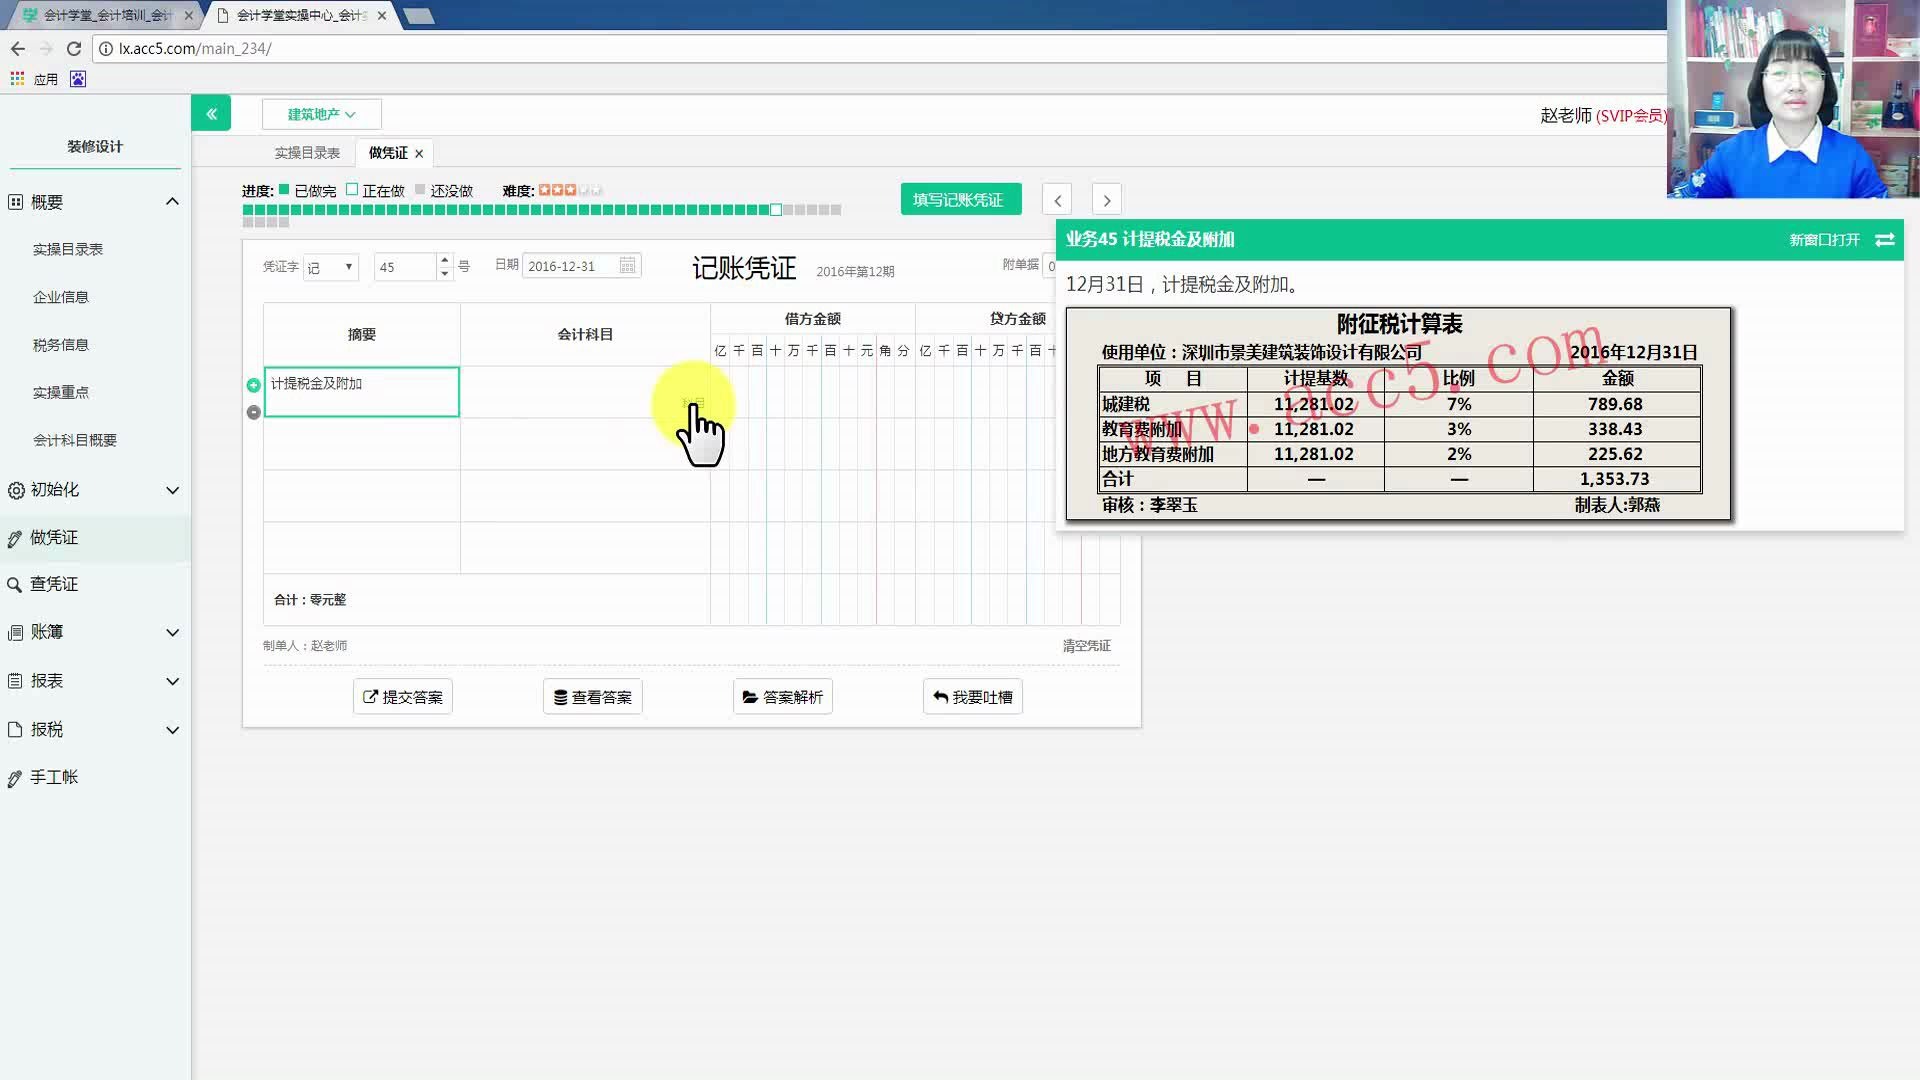Click the 账簿 ledger icon in sidebar
The height and width of the screenshot is (1080, 1920).
coord(14,631)
